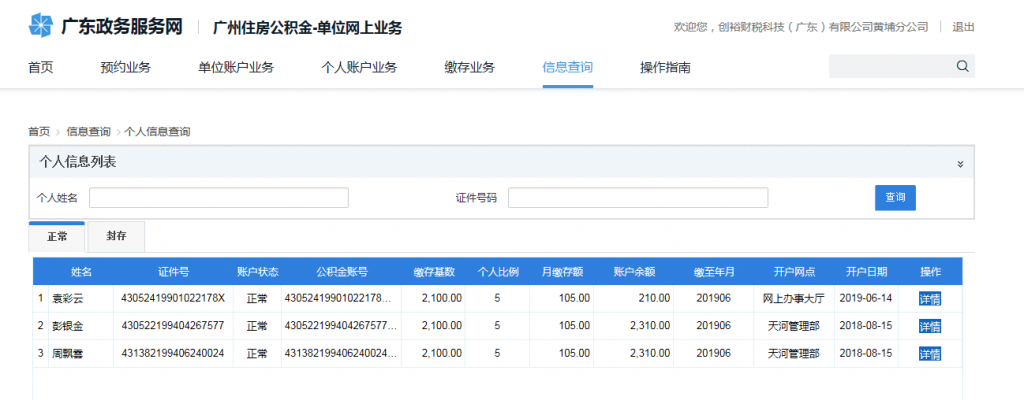This screenshot has height=400, width=1024.
Task: Switch to the 封存 tab
Action: tap(116, 237)
